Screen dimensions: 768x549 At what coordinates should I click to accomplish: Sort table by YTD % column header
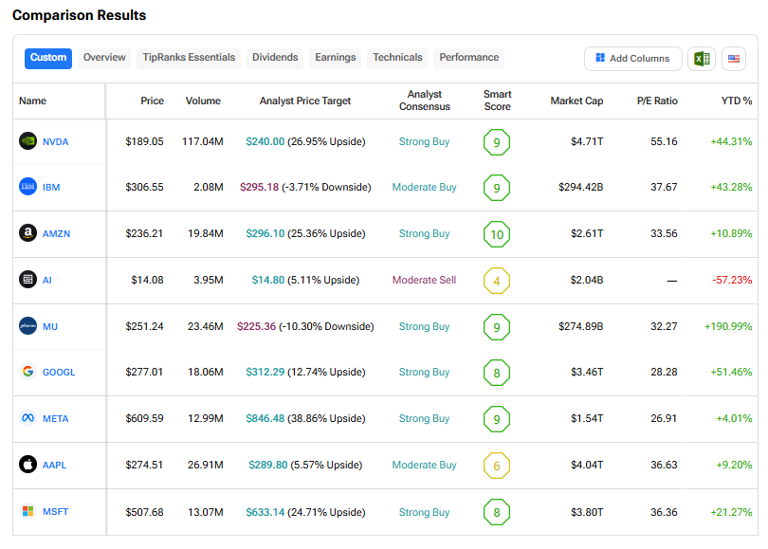click(x=736, y=101)
